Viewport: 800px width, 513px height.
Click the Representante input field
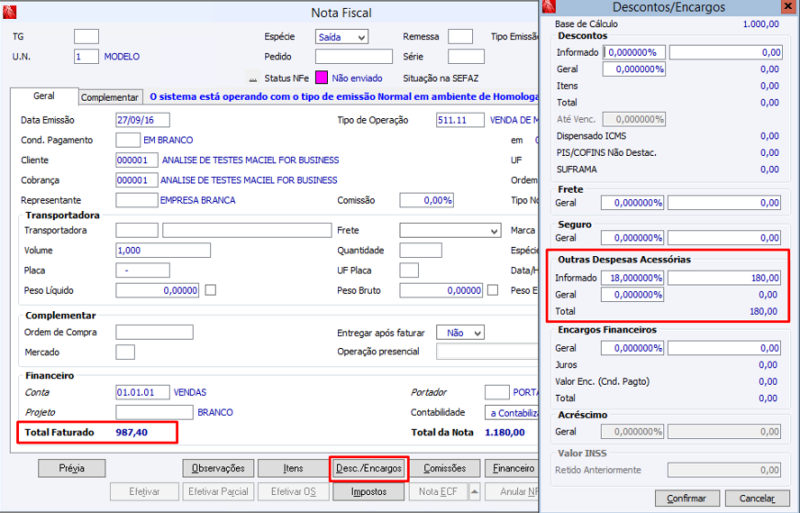pyautogui.click(x=137, y=200)
